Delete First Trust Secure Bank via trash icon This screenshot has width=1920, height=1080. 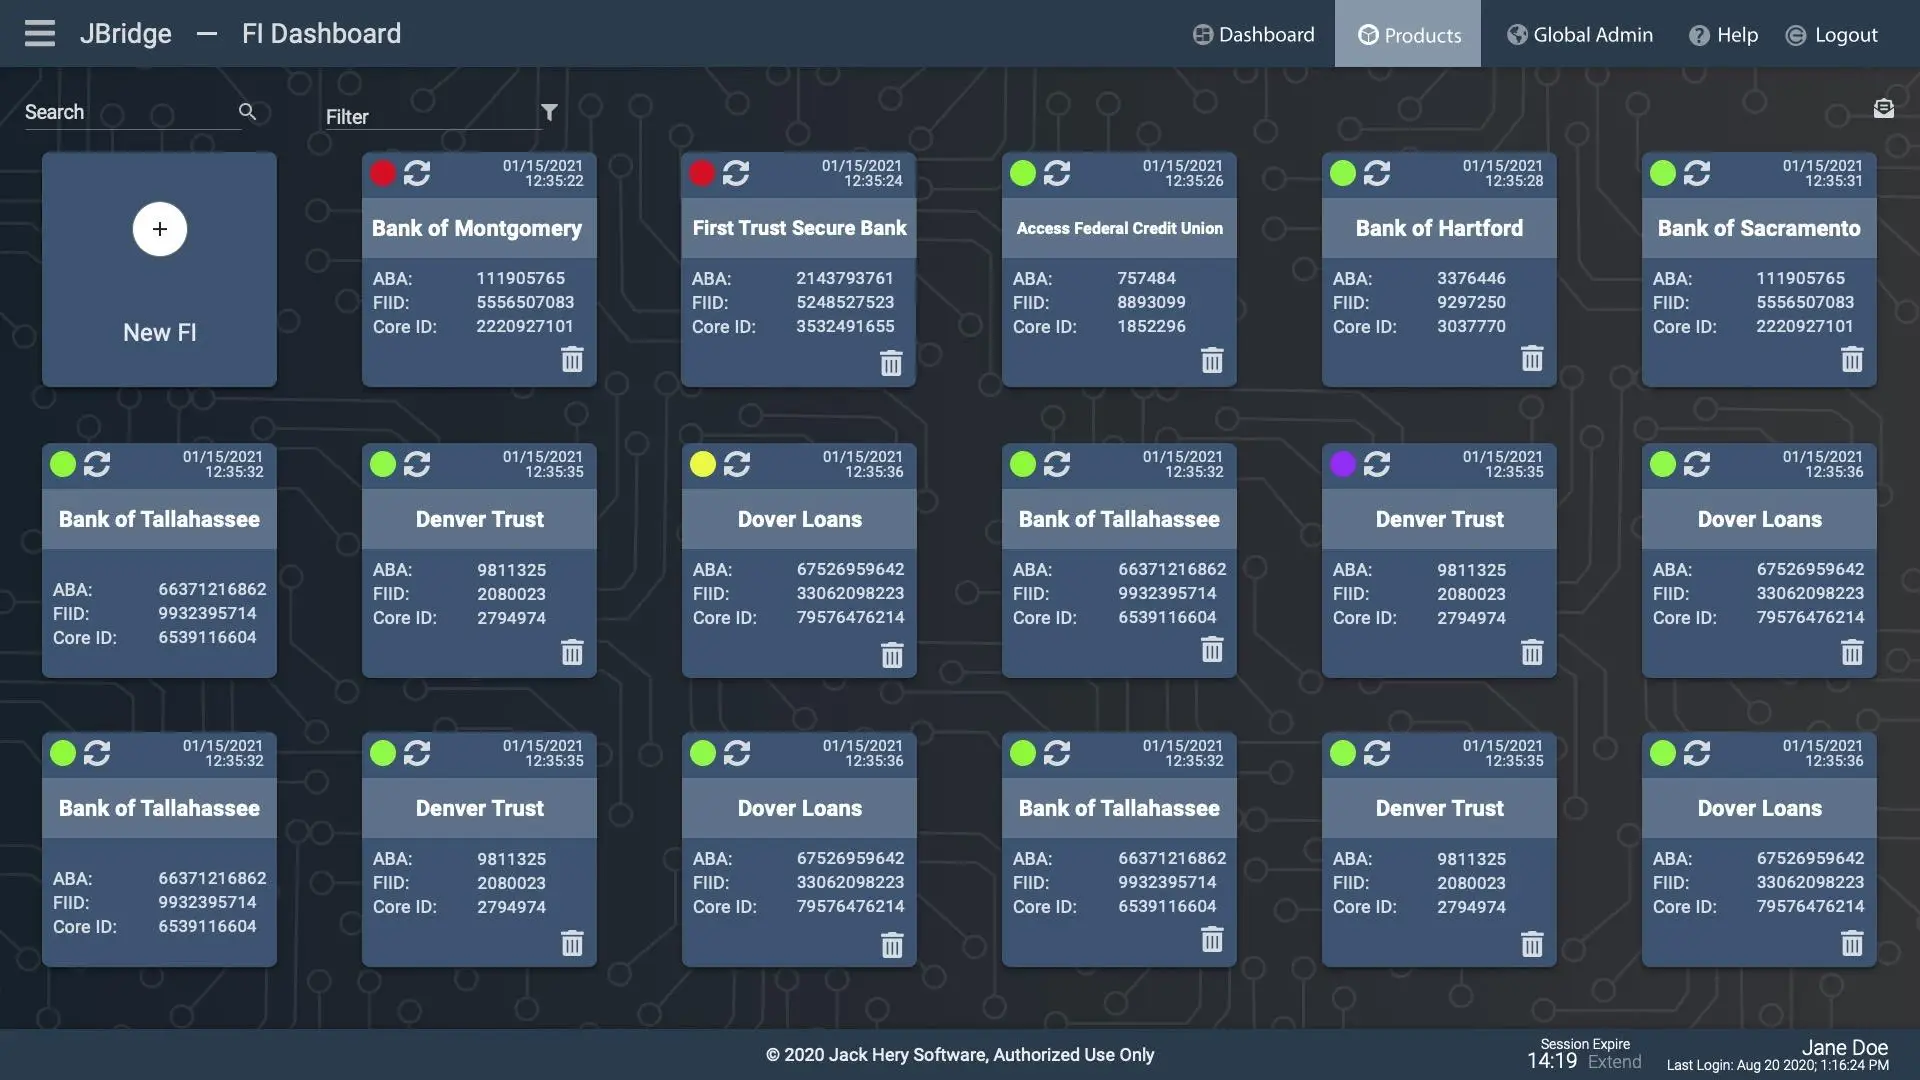coord(891,362)
